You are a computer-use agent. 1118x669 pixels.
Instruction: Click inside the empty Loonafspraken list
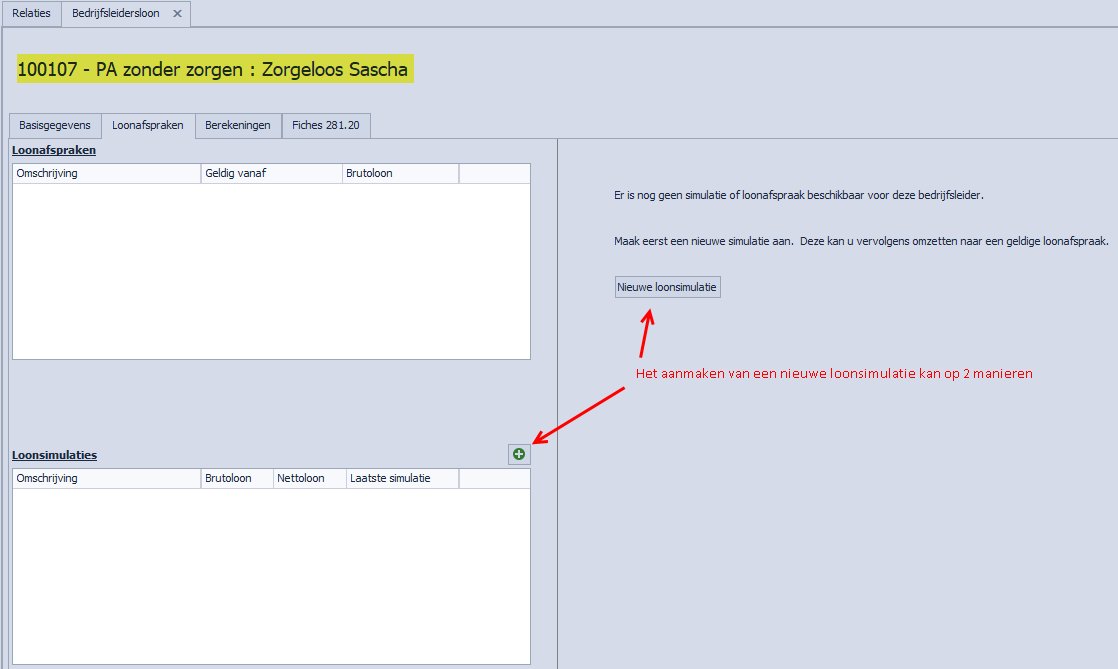point(270,270)
